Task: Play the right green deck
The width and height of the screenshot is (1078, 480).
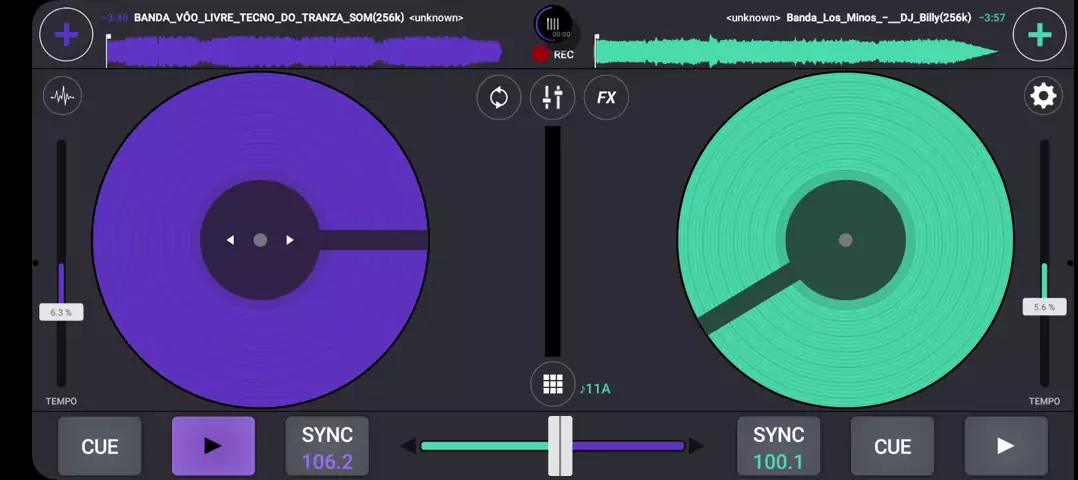Action: (1005, 446)
